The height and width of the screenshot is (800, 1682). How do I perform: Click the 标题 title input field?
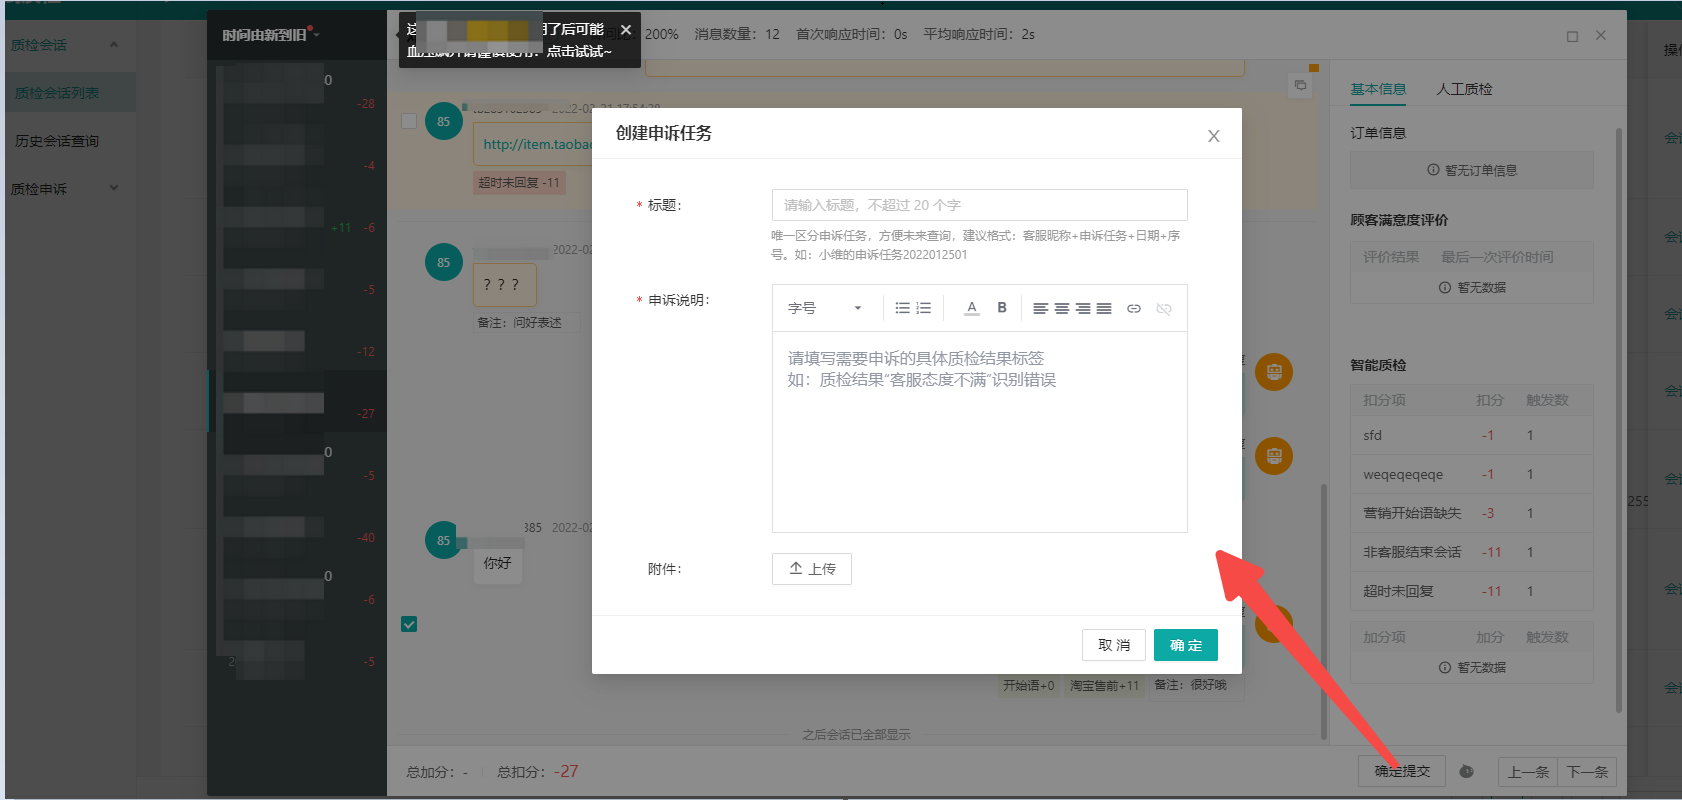point(980,205)
